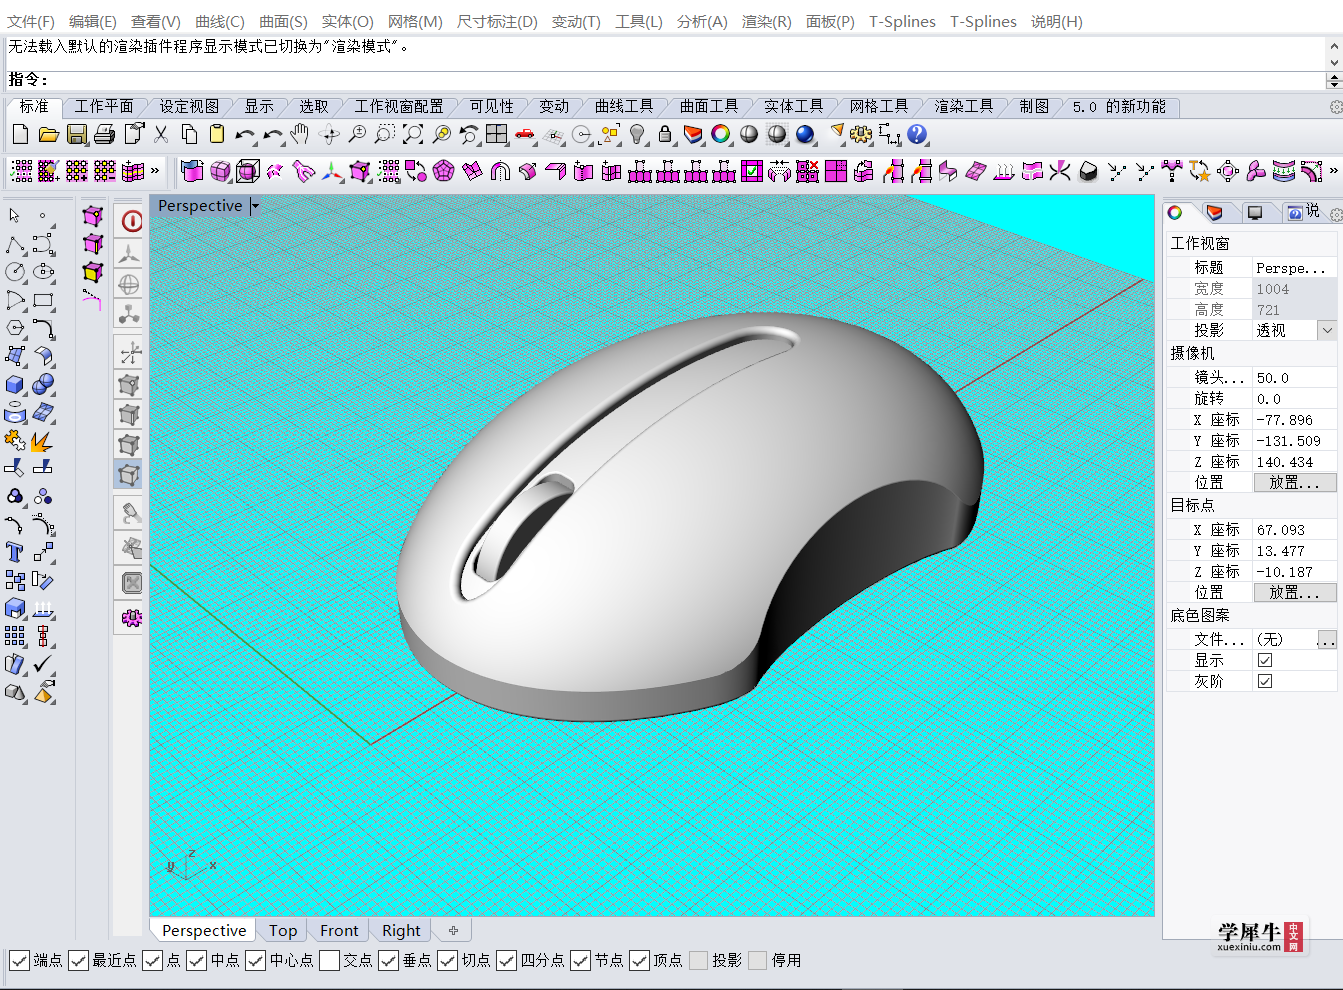The width and height of the screenshot is (1343, 990).
Task: Click the red power circle T-Splines icon
Action: pyautogui.click(x=131, y=221)
